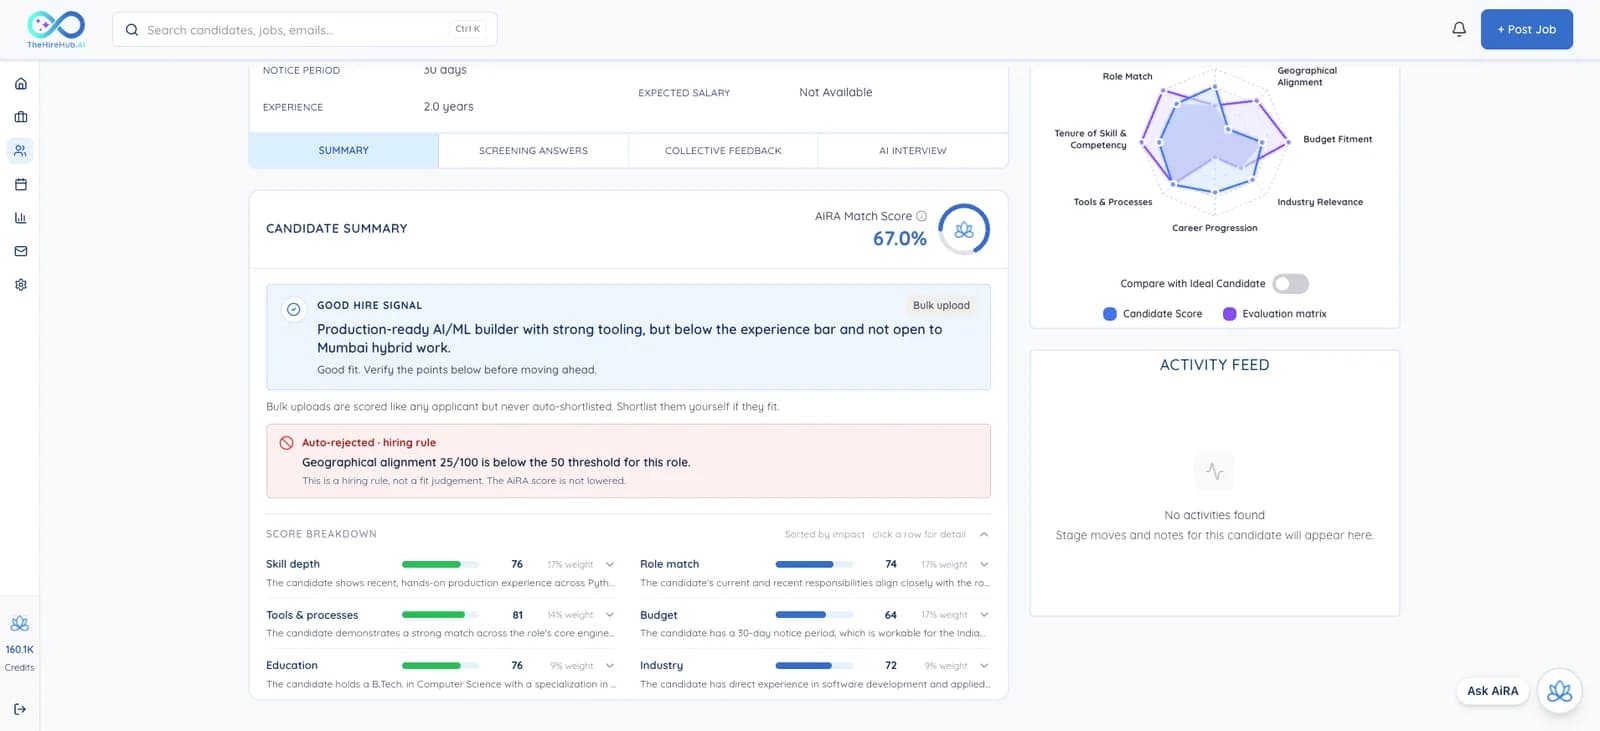The height and width of the screenshot is (731, 1600).
Task: Click the Evaluation matrix legend swatch
Action: point(1229,314)
